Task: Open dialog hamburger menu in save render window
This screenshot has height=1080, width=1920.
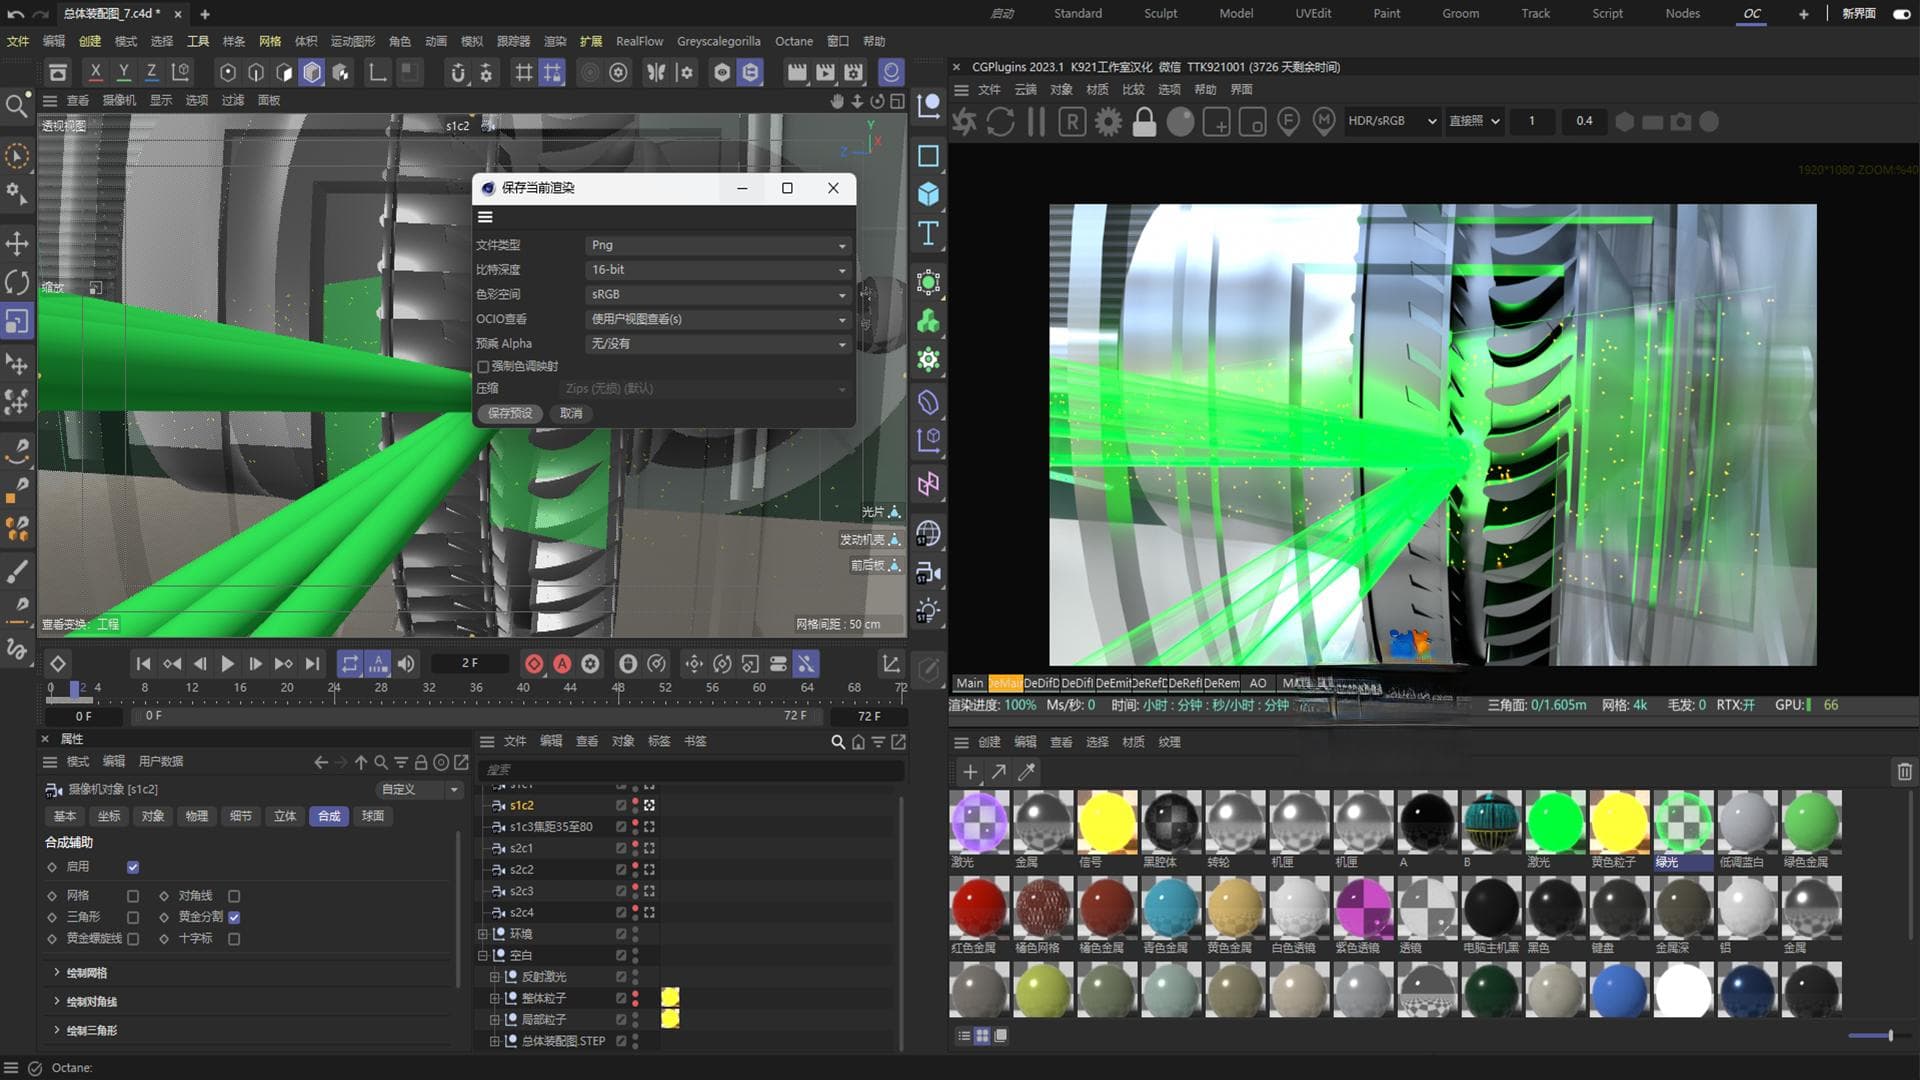Action: [x=485, y=217]
